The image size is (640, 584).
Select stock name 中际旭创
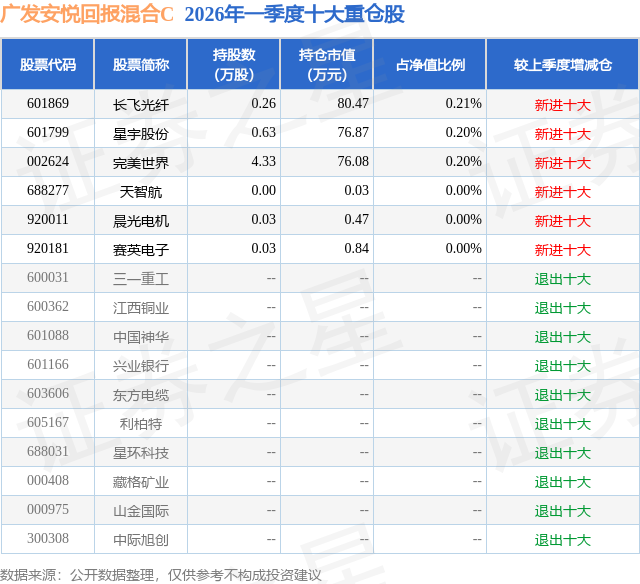click(x=141, y=540)
